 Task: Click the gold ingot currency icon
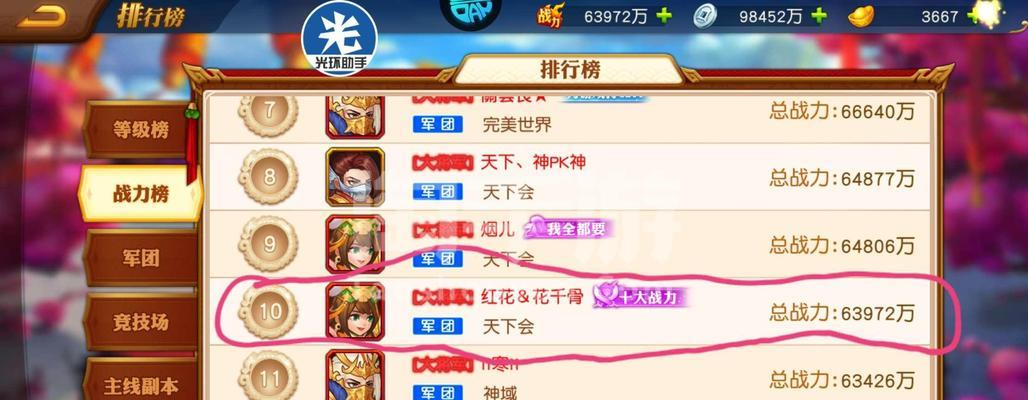point(861,17)
